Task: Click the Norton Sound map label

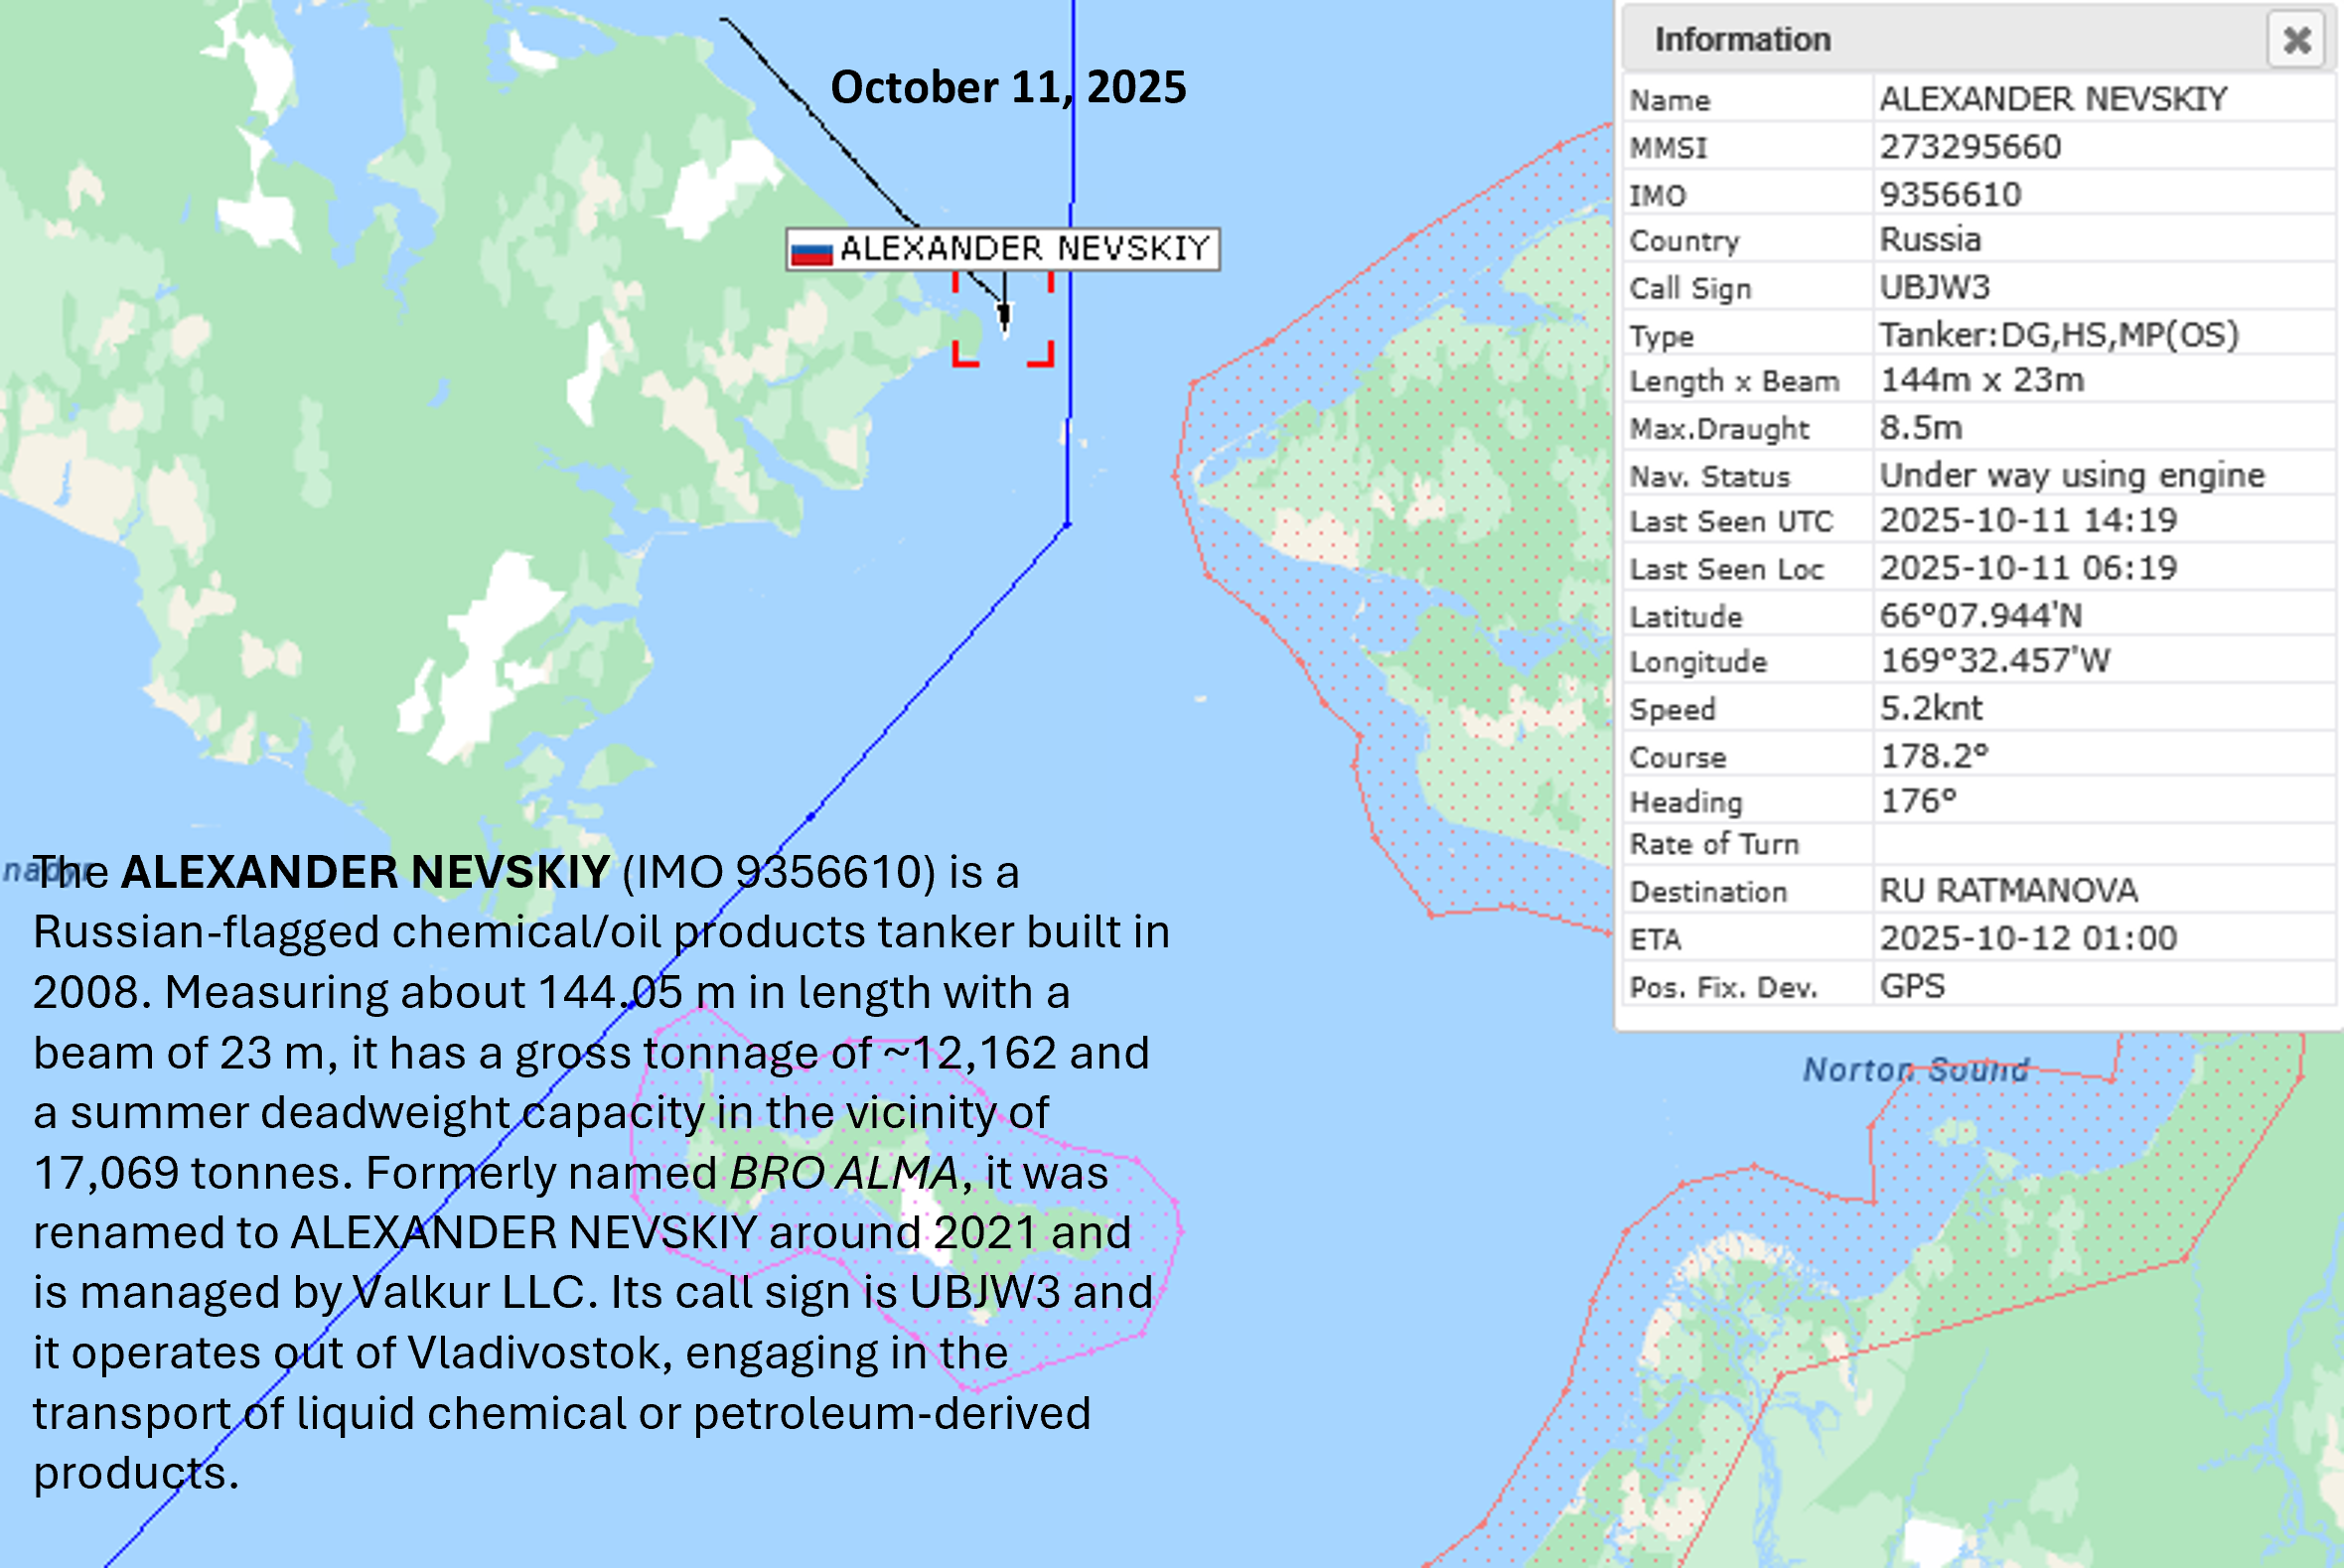Action: pos(1915,1069)
